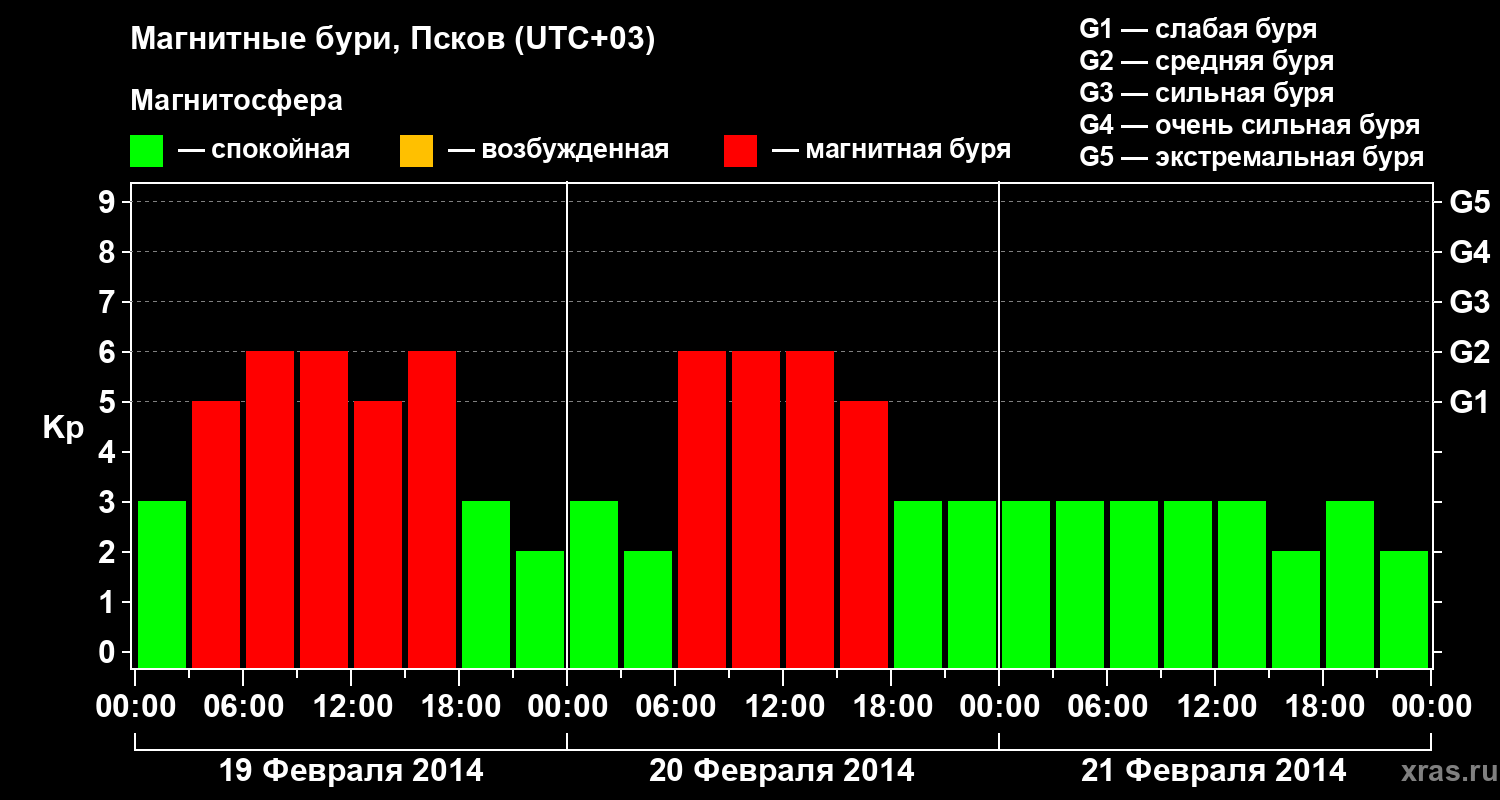Click the '06:00' tick label under 20 Февраля
This screenshot has height=800, width=1500.
click(675, 707)
